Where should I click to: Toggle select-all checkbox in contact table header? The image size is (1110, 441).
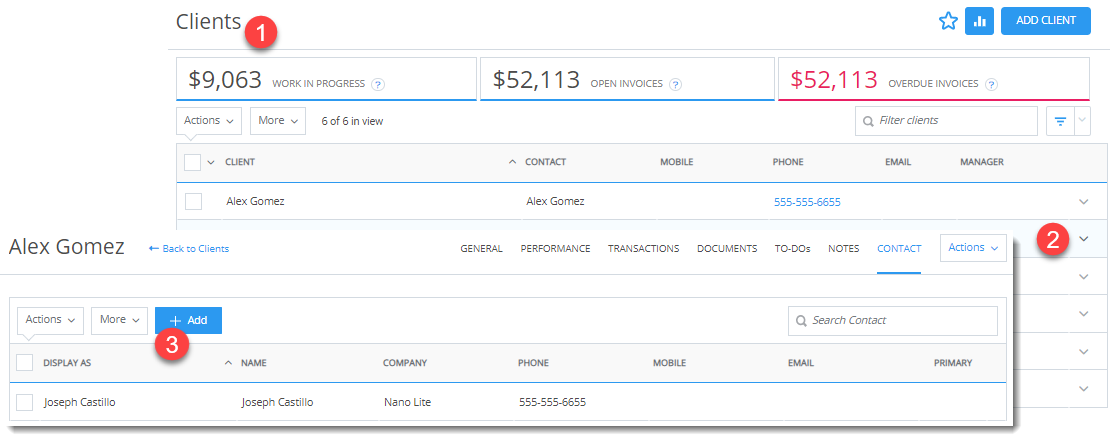25,362
